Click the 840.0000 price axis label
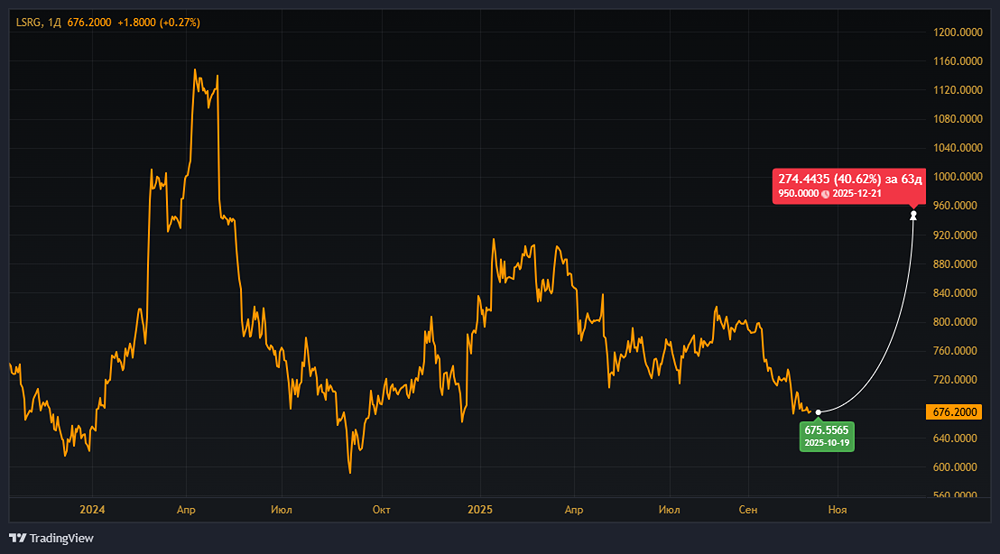Image resolution: width=1000 pixels, height=554 pixels. point(955,293)
